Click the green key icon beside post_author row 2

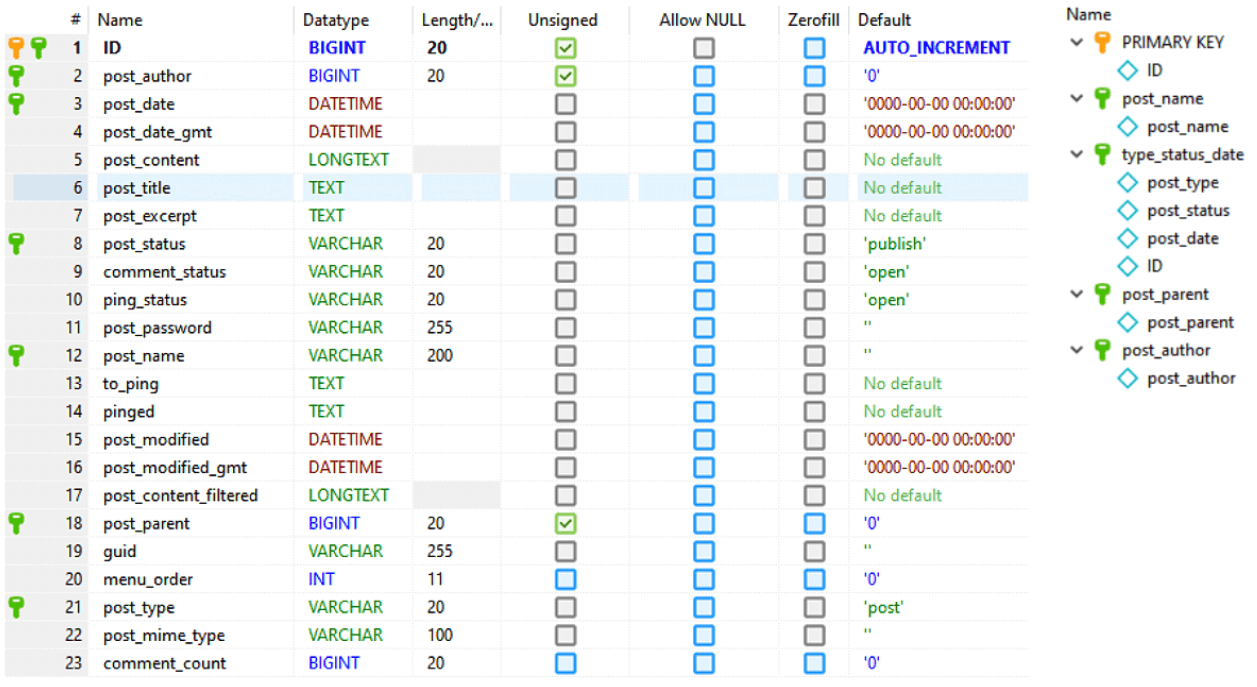pos(16,74)
